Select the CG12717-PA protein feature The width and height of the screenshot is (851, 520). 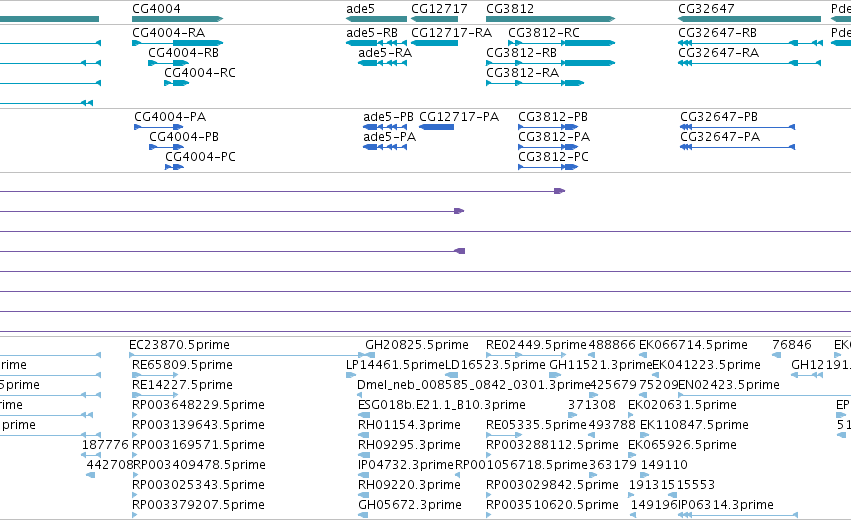coord(436,127)
